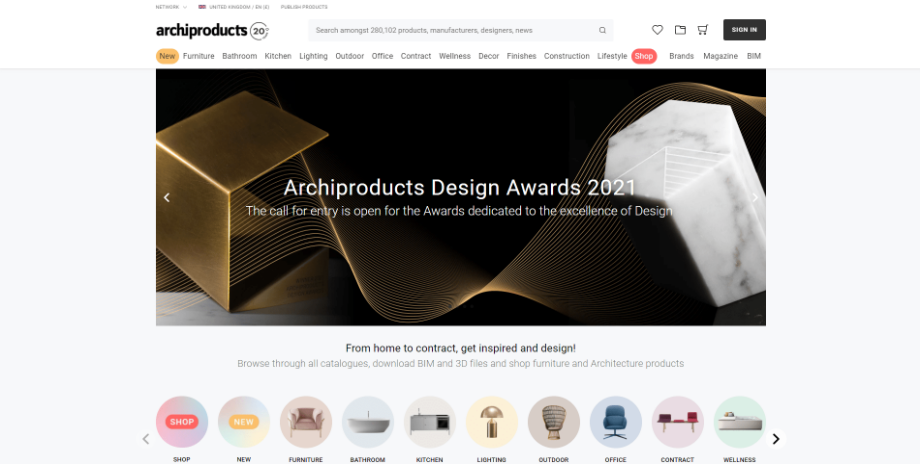Go to previous hero banner slide
920x464 pixels.
(x=167, y=198)
